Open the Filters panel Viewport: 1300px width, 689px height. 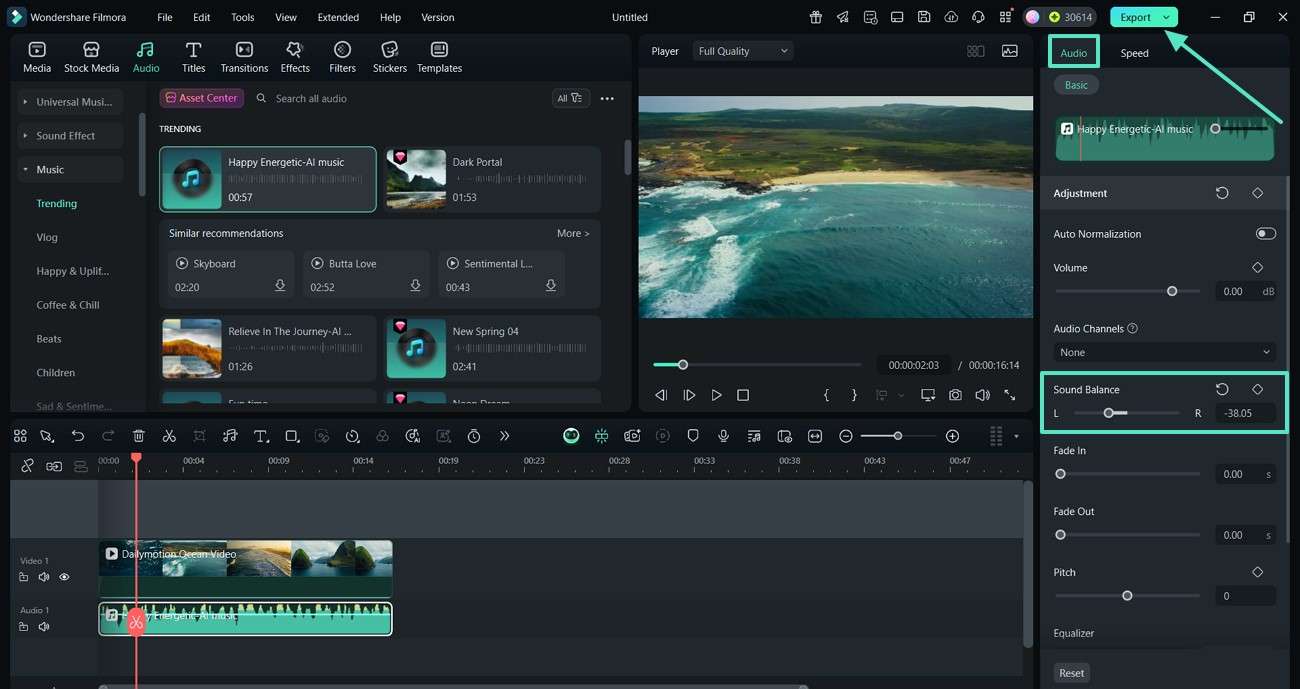click(x=342, y=57)
